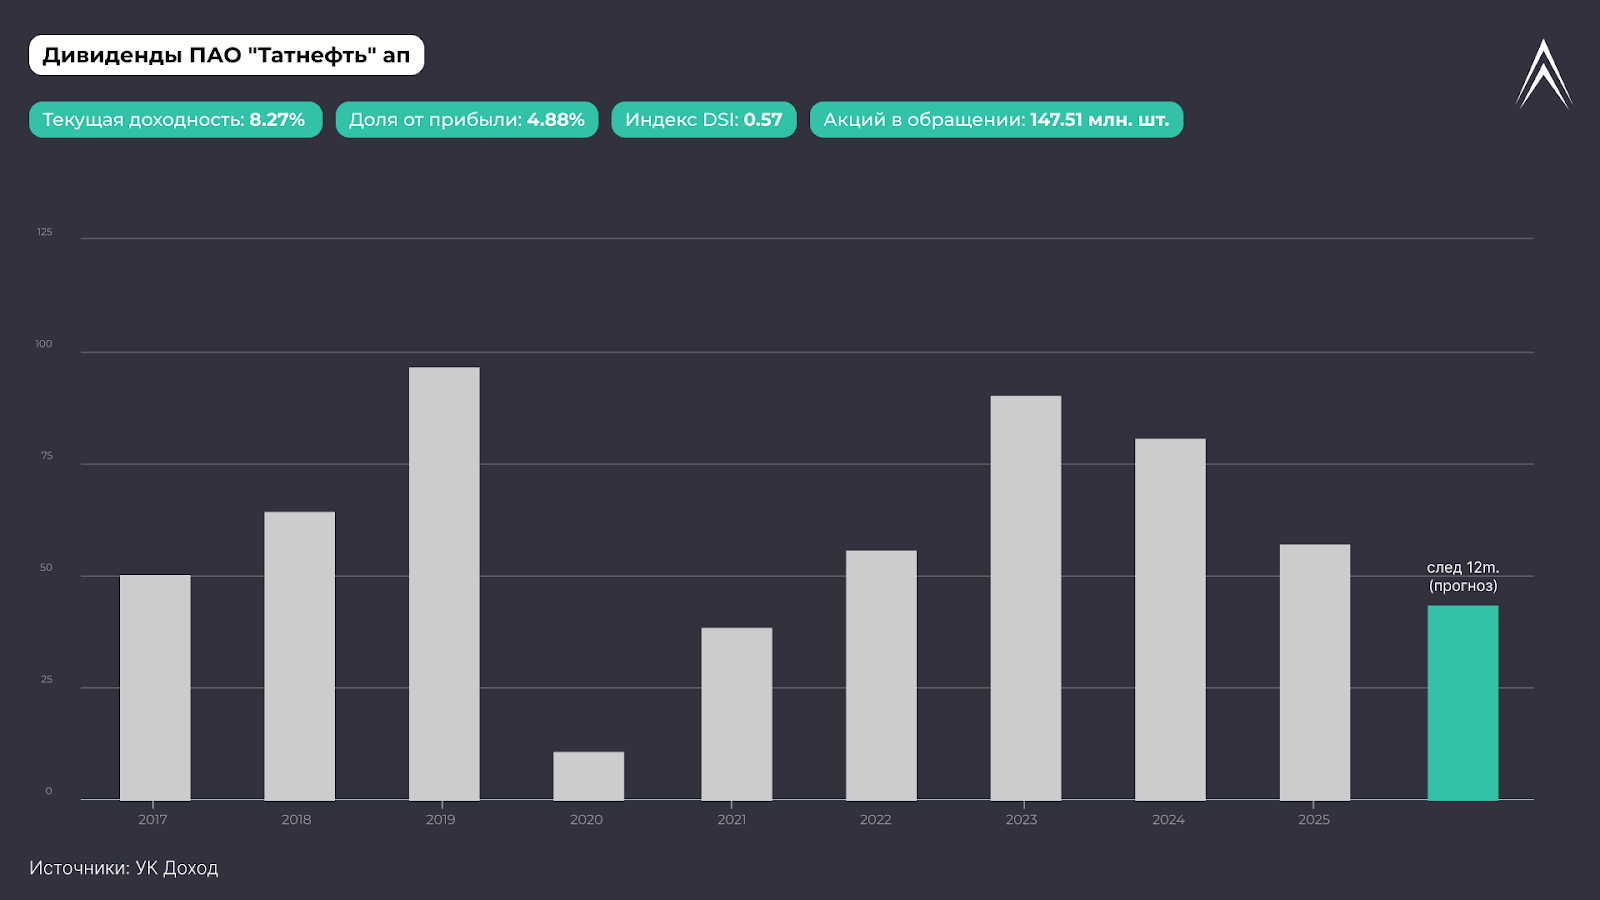Click the '0' y-axis value
This screenshot has width=1600, height=900.
point(49,792)
